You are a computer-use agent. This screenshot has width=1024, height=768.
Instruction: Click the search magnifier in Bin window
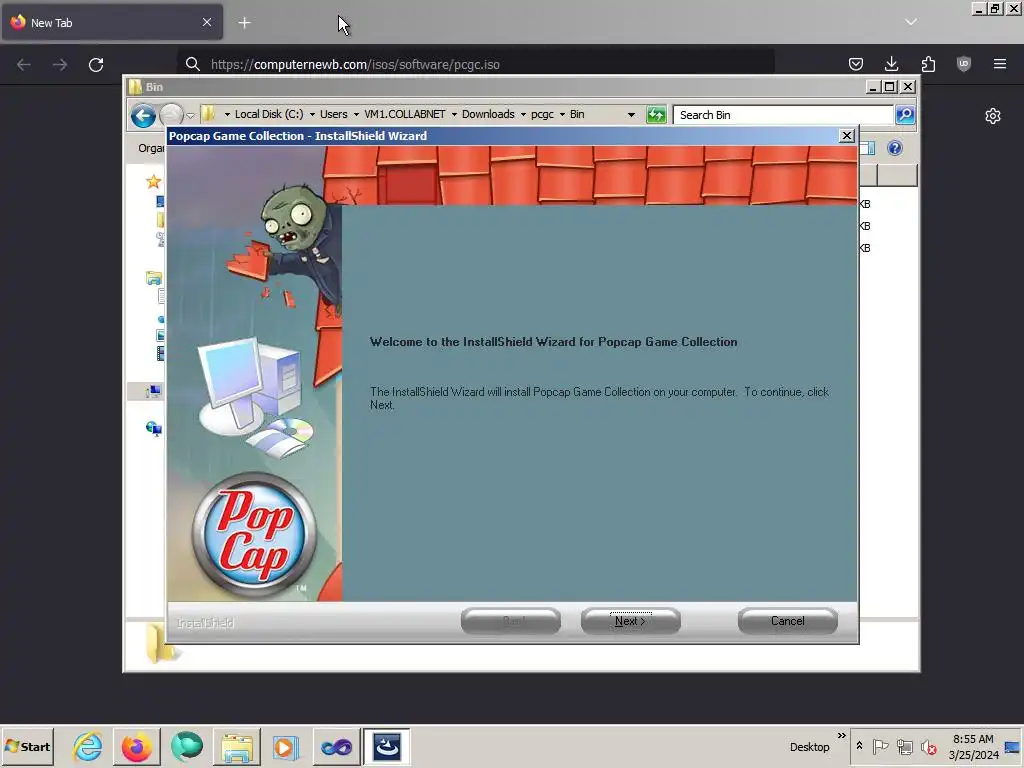[x=904, y=115]
